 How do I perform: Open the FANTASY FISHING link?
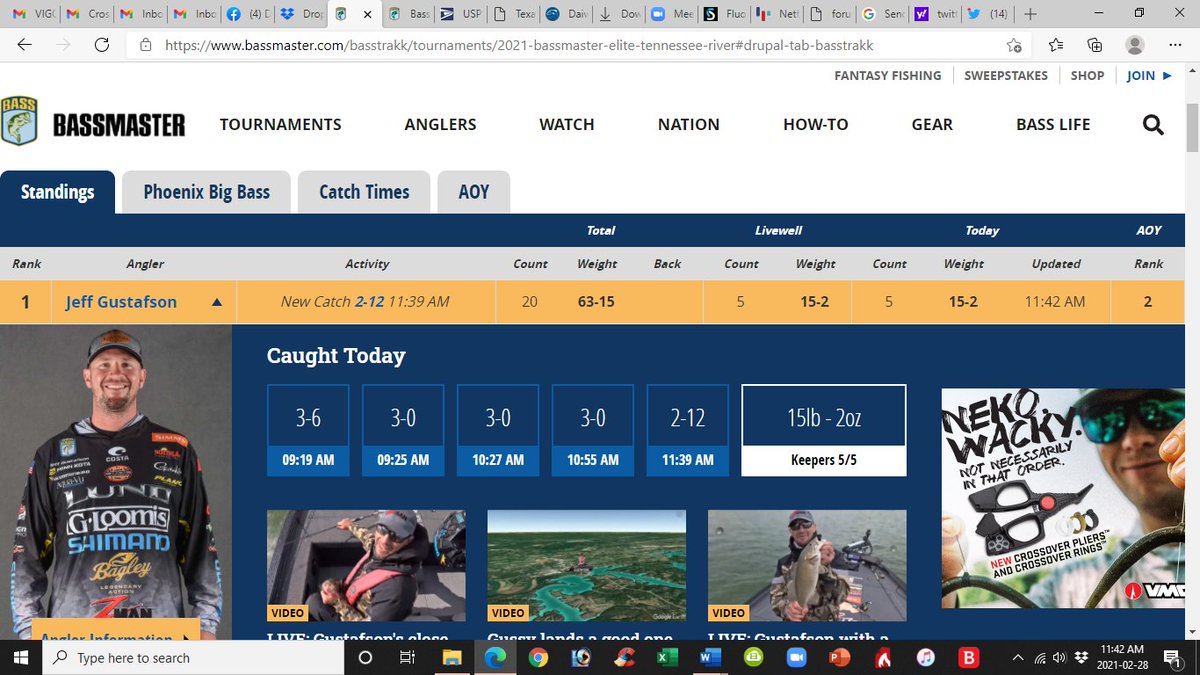click(x=887, y=75)
